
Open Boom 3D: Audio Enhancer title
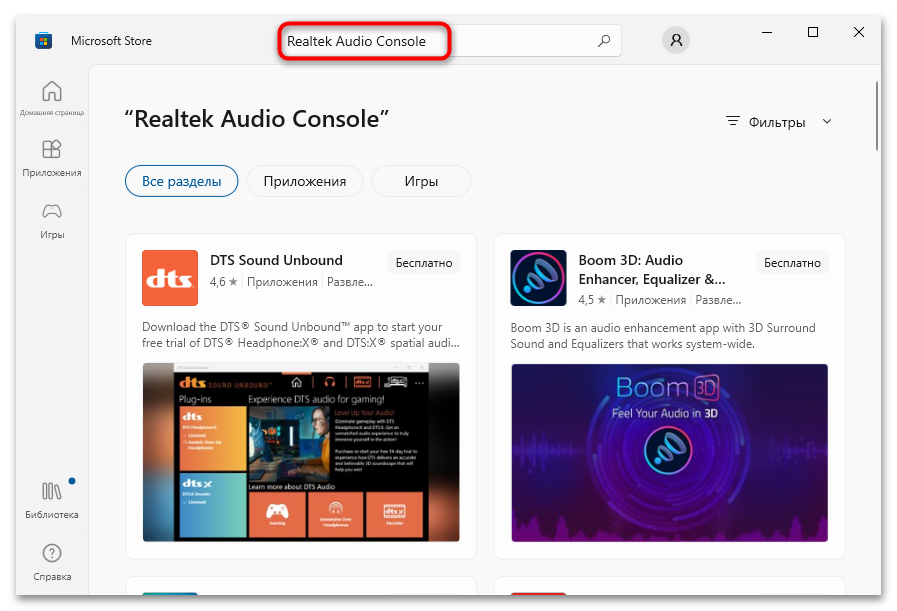click(x=652, y=269)
